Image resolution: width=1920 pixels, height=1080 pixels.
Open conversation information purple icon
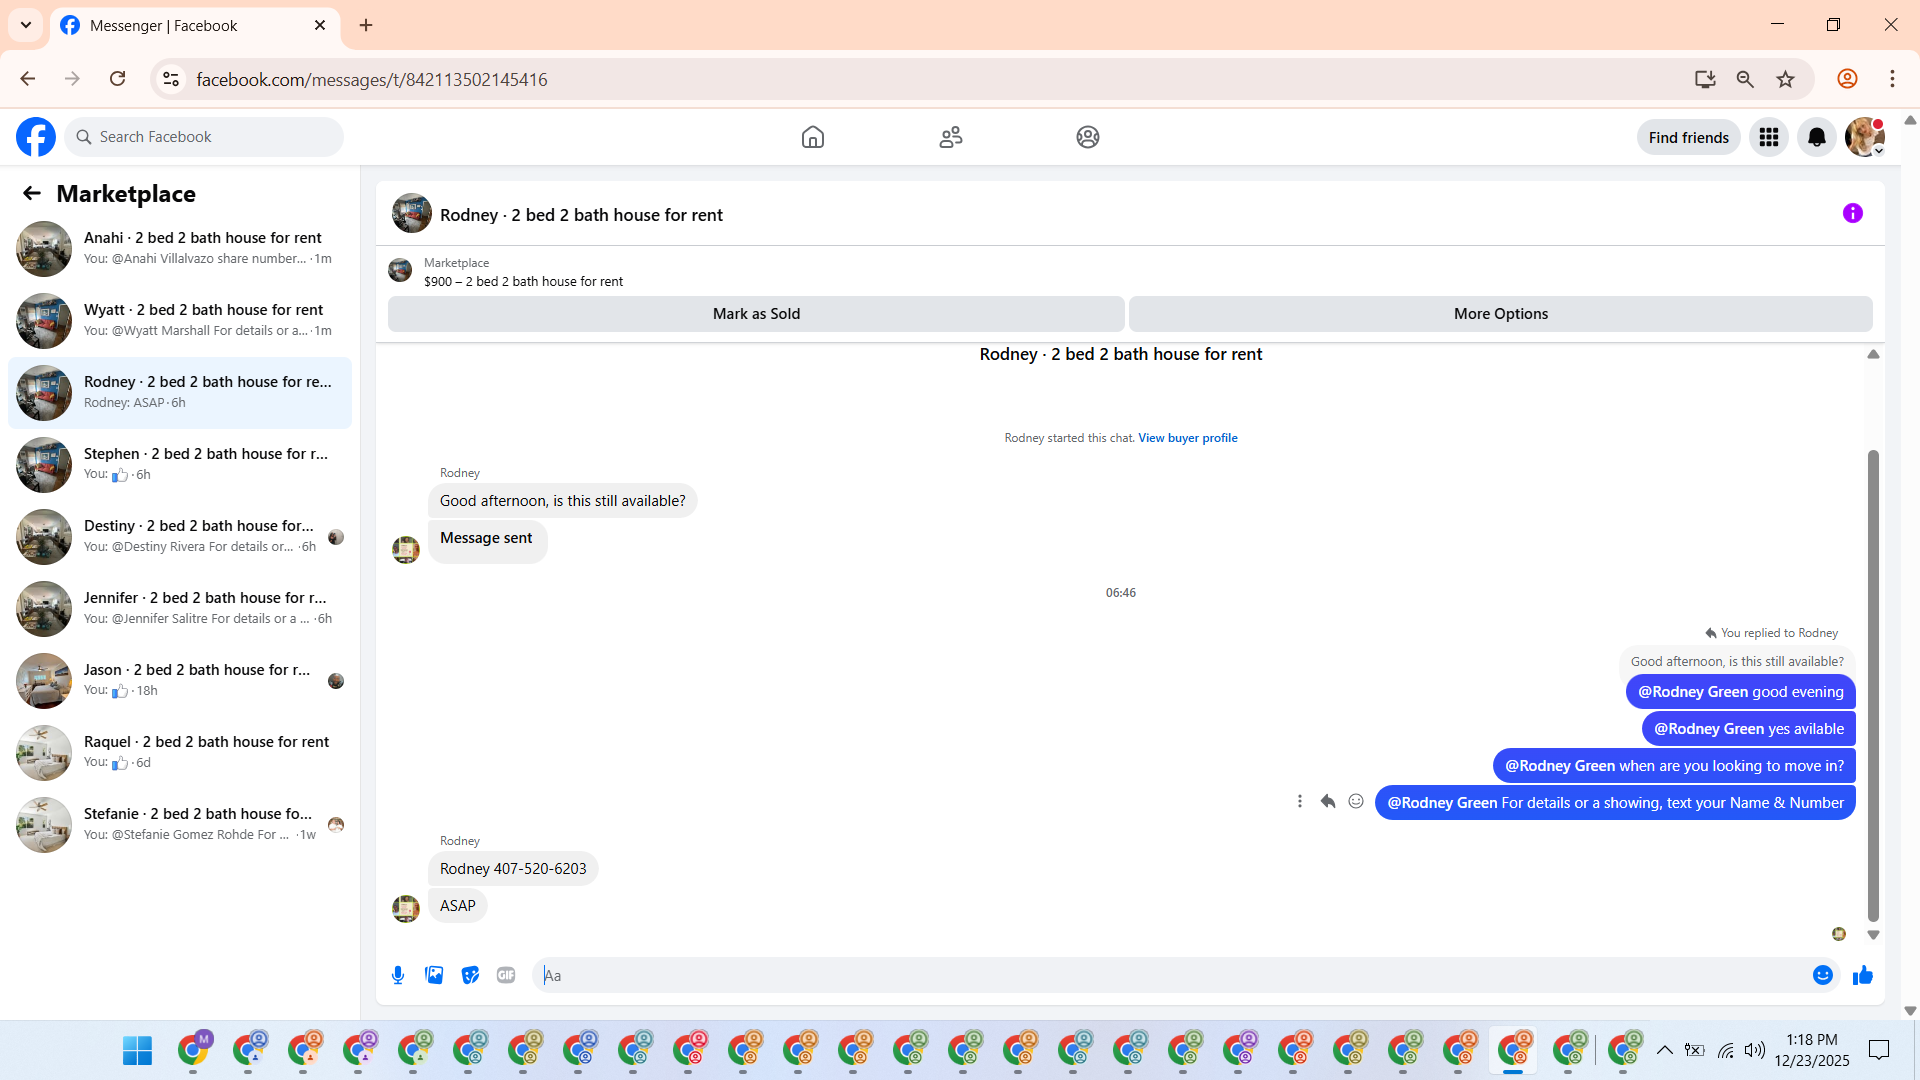click(1852, 213)
